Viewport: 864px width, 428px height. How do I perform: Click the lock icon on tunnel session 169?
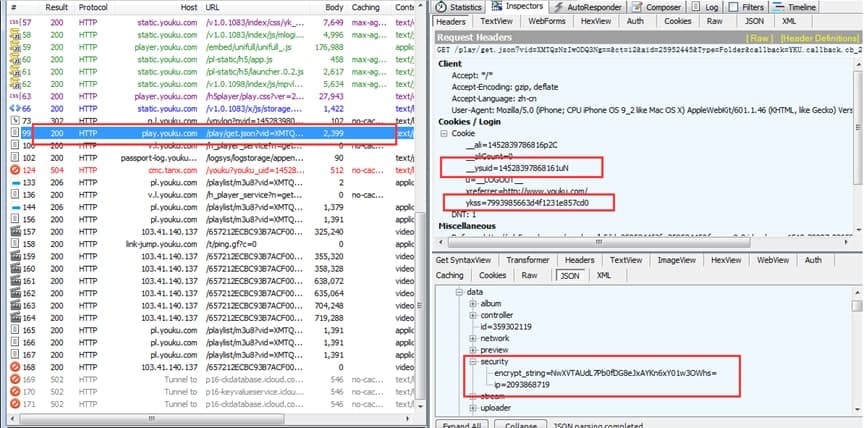13,381
